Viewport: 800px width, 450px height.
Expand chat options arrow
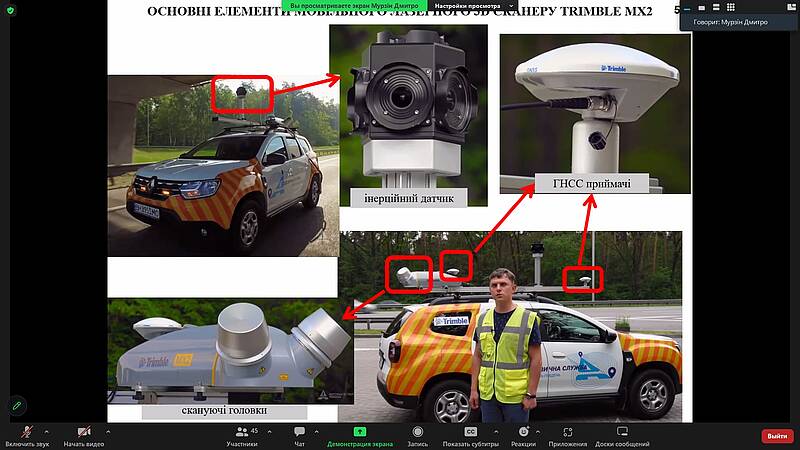coord(316,432)
